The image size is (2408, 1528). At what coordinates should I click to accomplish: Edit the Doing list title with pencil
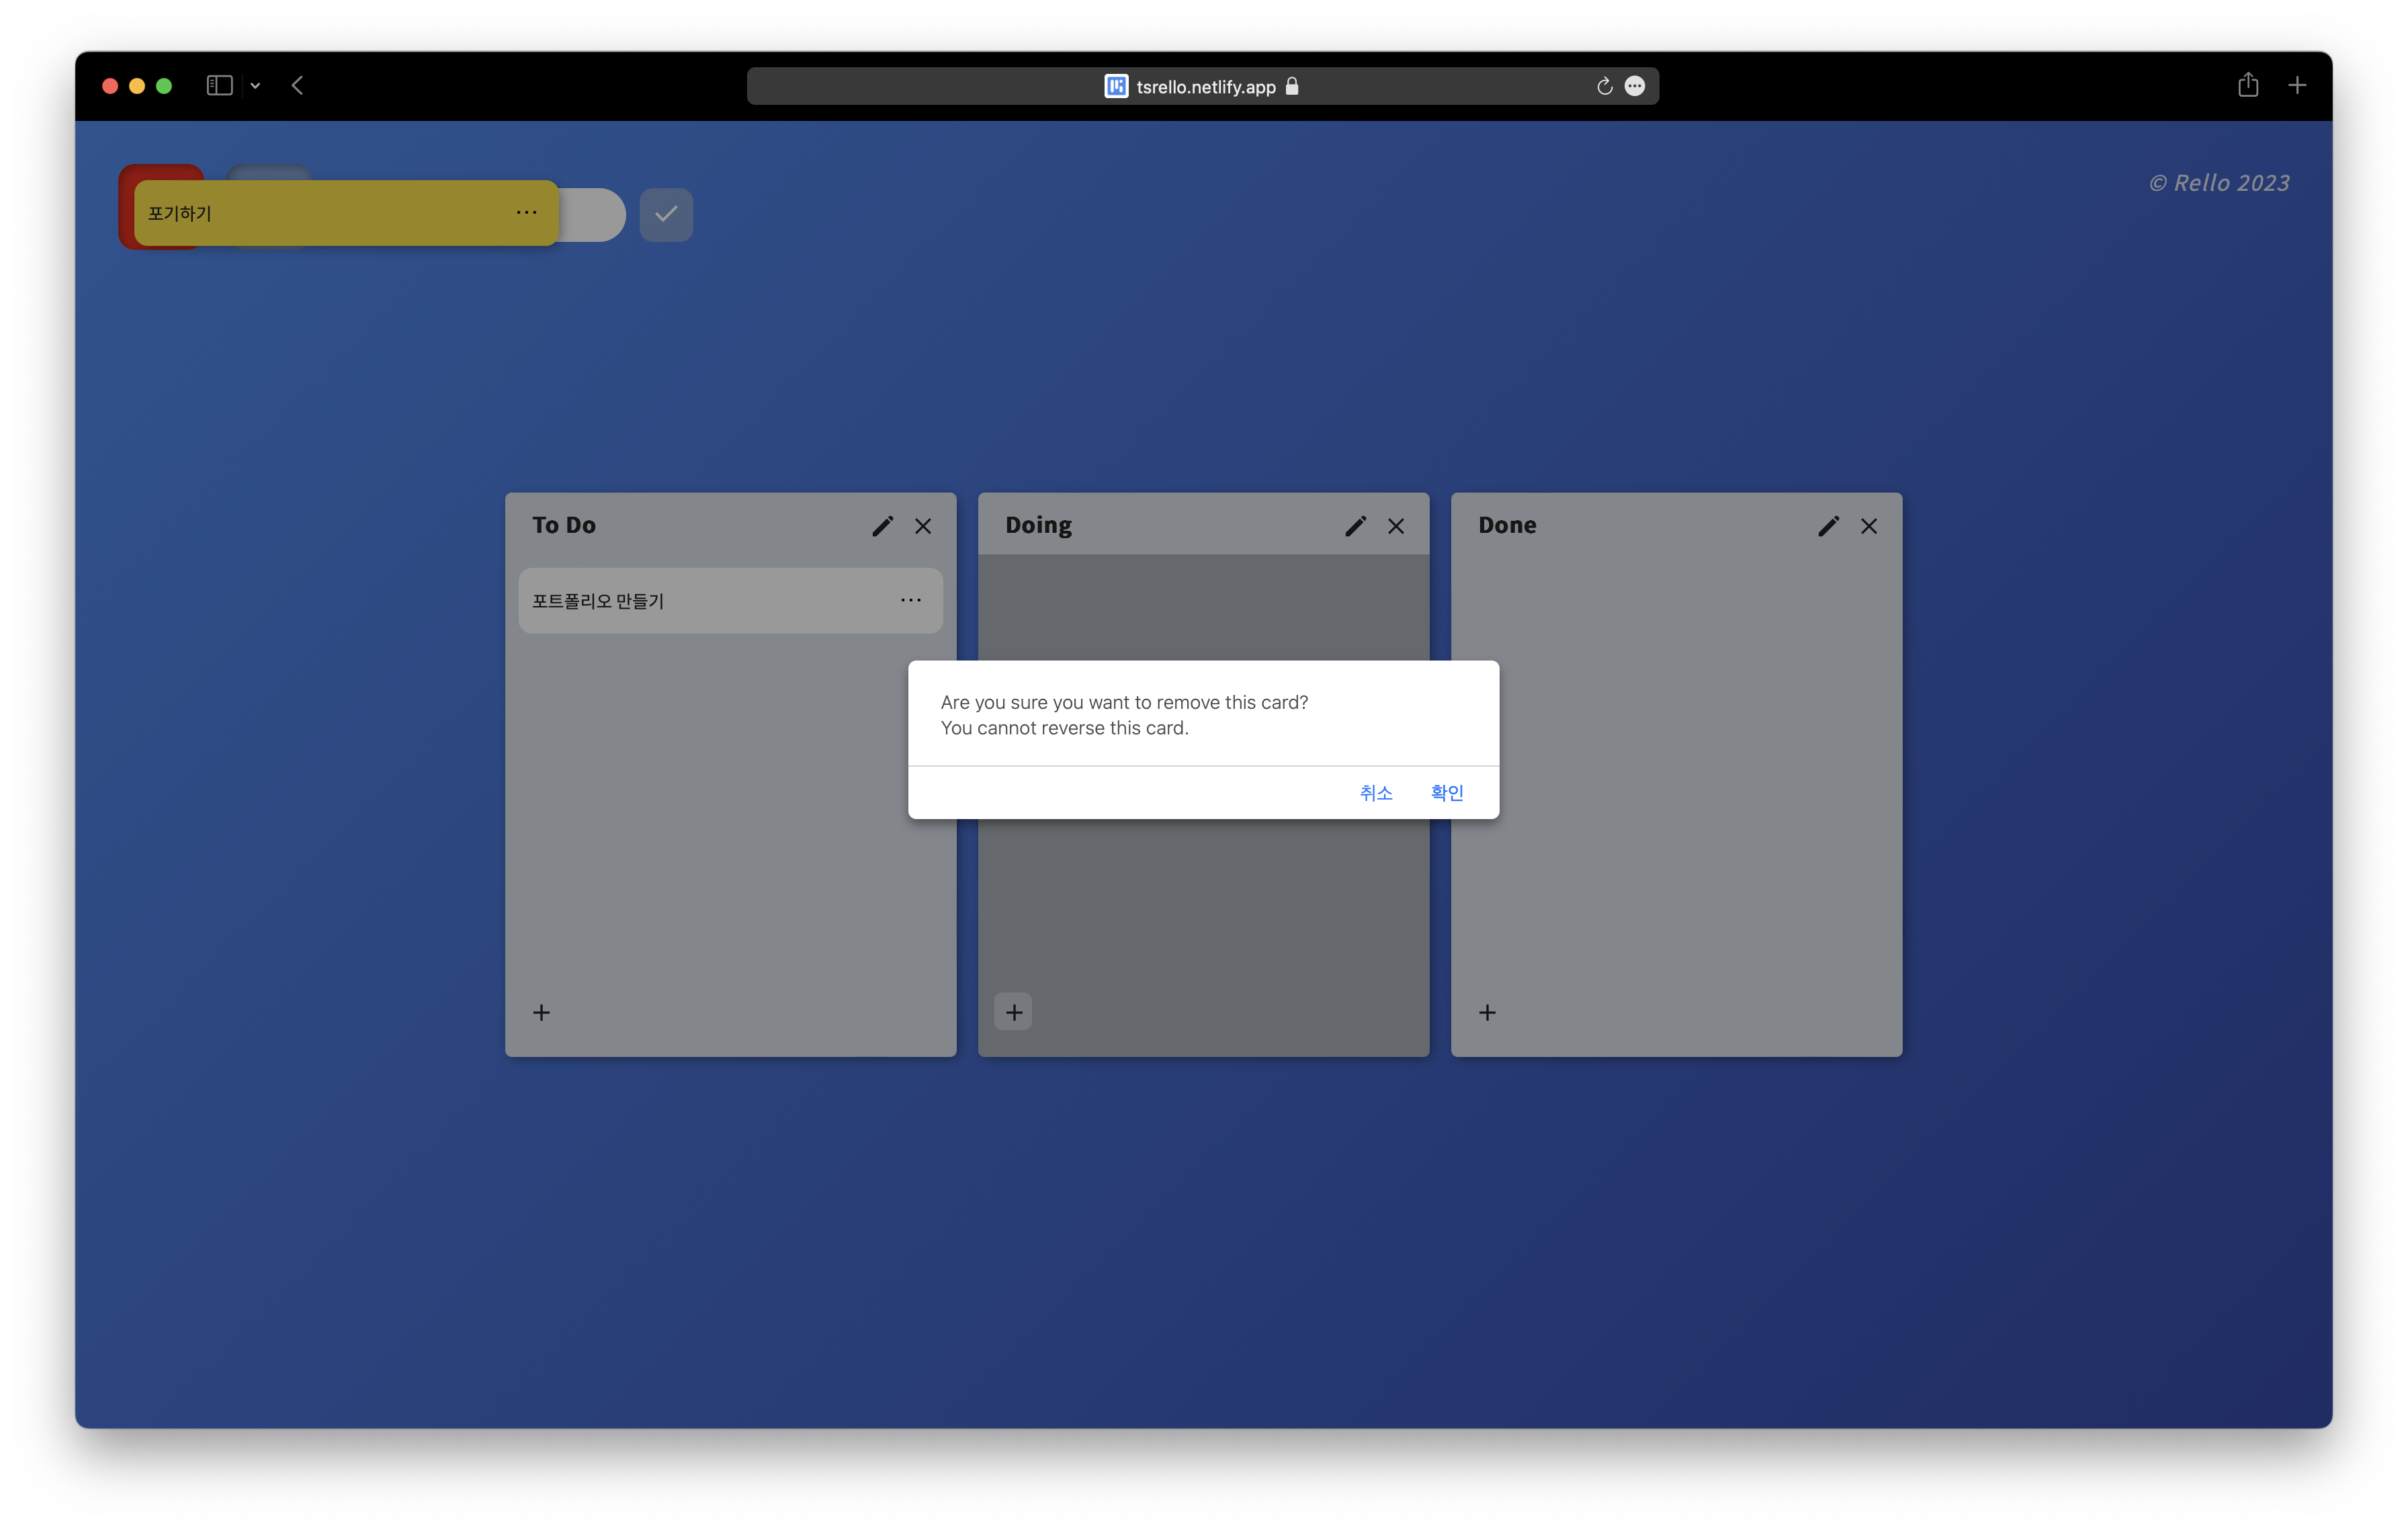pyautogui.click(x=1355, y=526)
